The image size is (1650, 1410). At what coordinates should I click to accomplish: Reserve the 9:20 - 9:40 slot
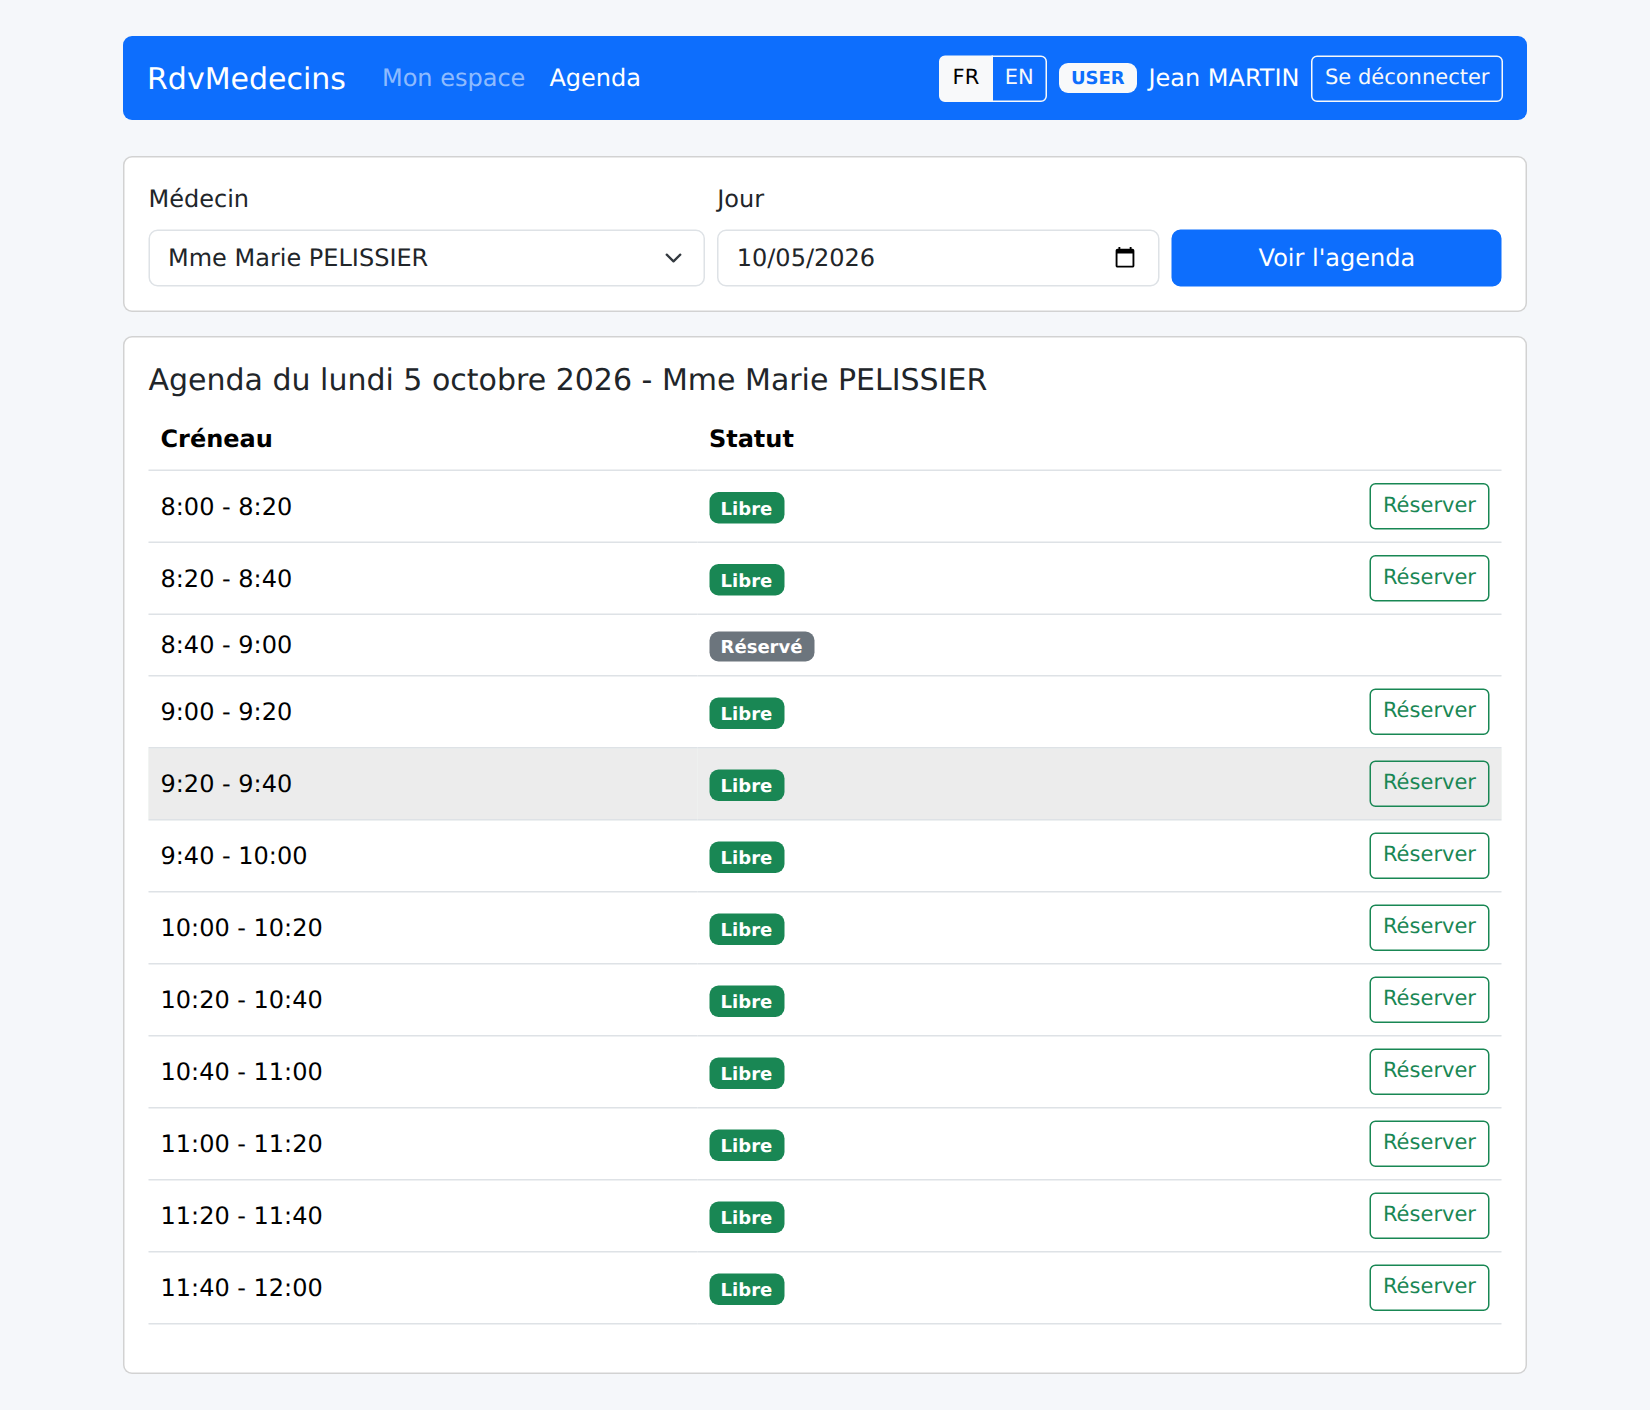1429,783
